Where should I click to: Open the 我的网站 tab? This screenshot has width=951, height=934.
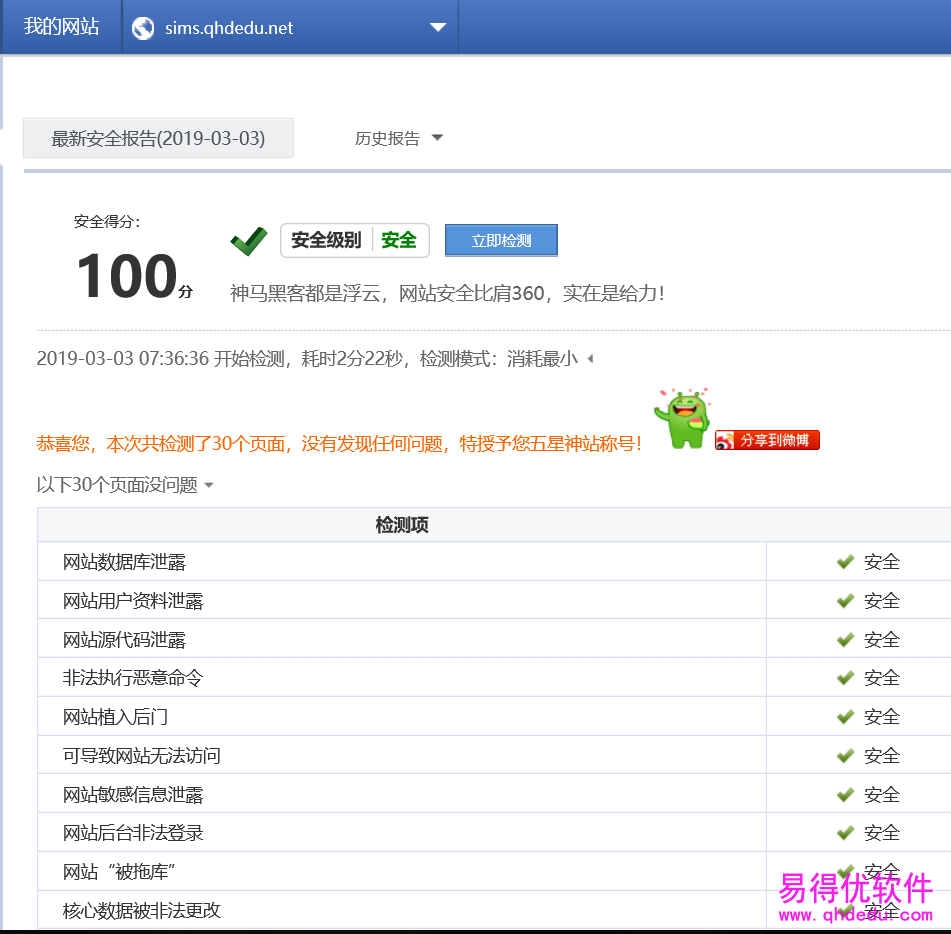point(61,27)
